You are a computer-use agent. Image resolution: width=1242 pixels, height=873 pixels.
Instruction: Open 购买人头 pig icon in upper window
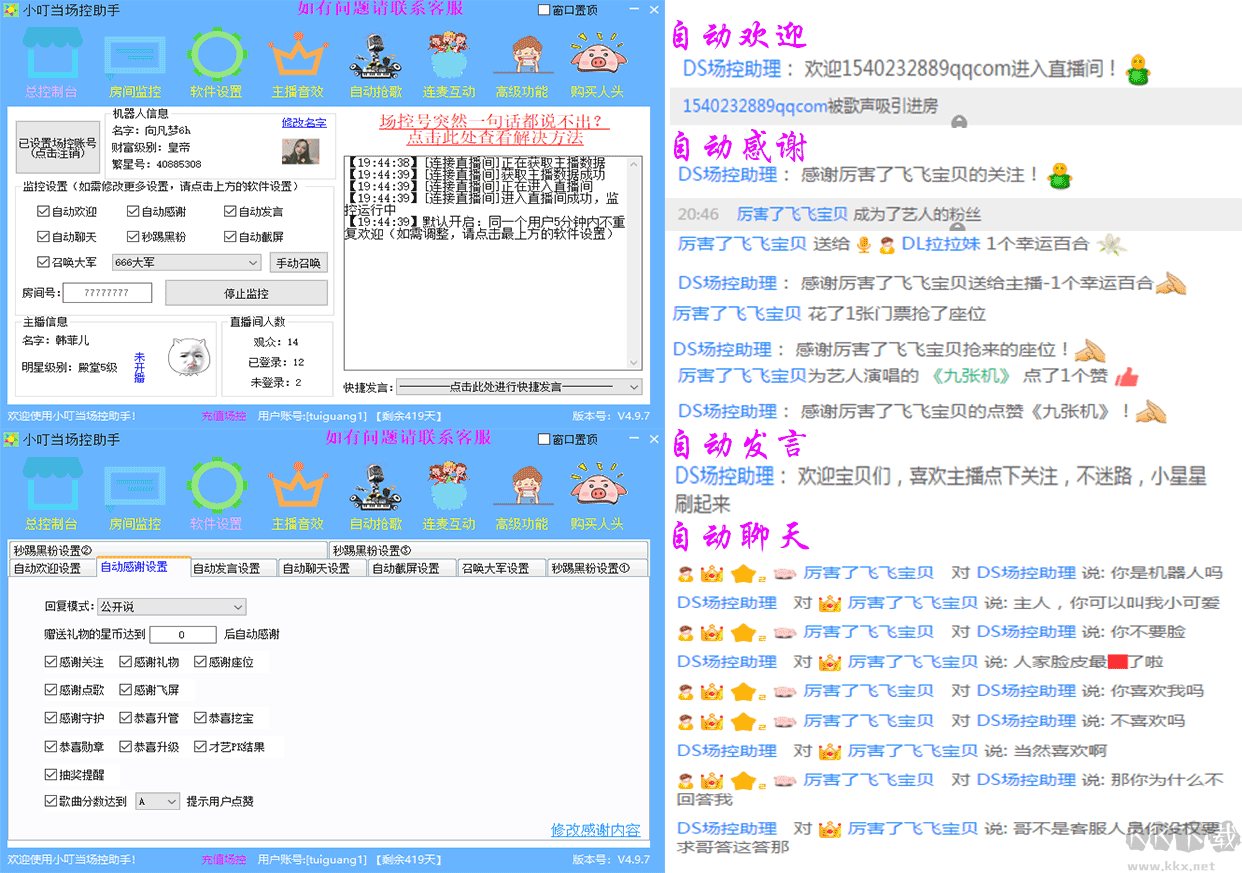597,62
